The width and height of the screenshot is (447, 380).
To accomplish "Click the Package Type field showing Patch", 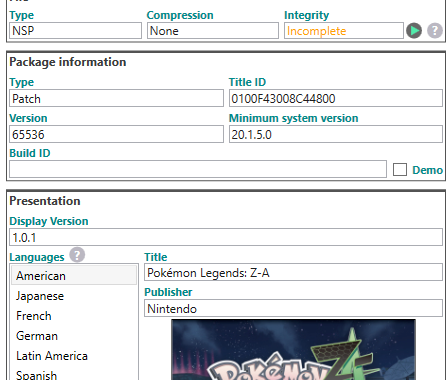I will coord(116,98).
